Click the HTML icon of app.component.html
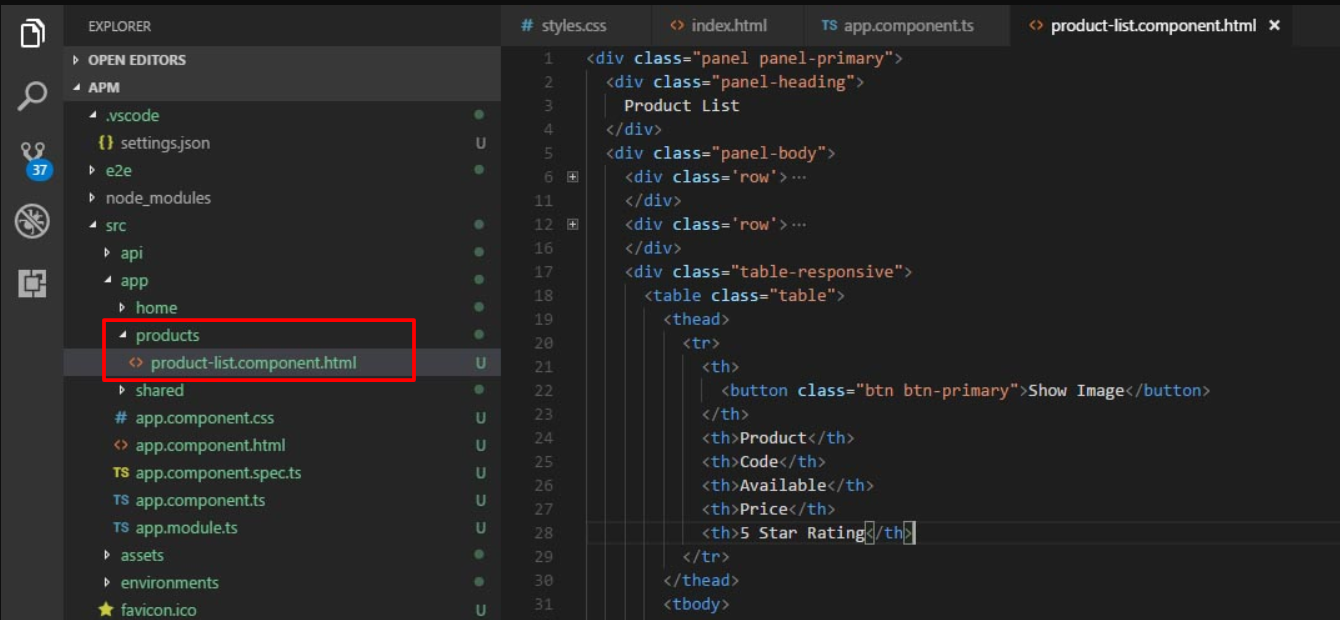 click(x=121, y=445)
